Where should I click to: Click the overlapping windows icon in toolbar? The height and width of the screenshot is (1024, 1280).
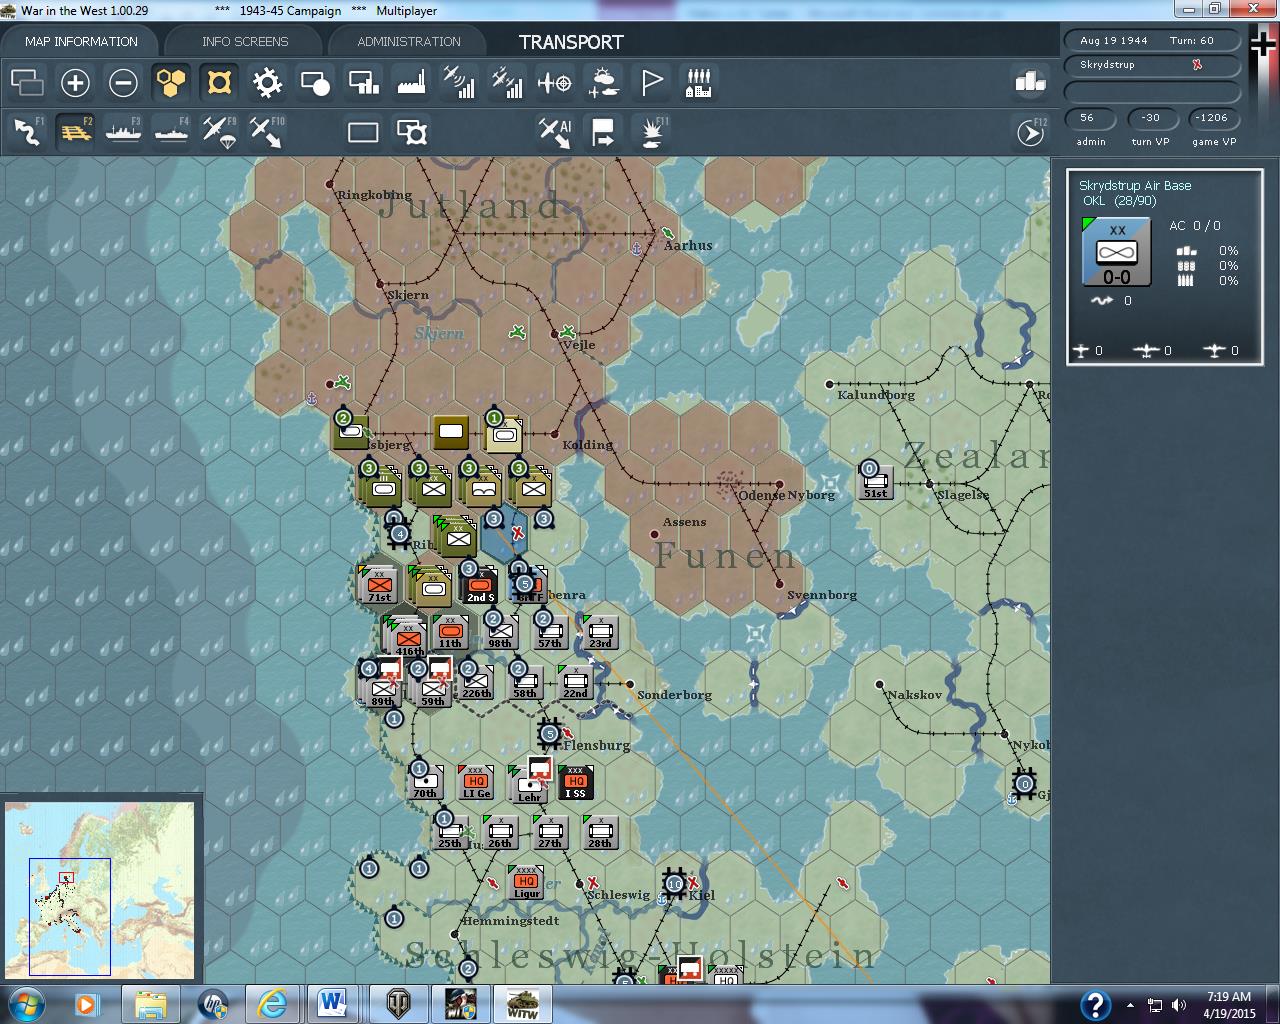point(27,82)
